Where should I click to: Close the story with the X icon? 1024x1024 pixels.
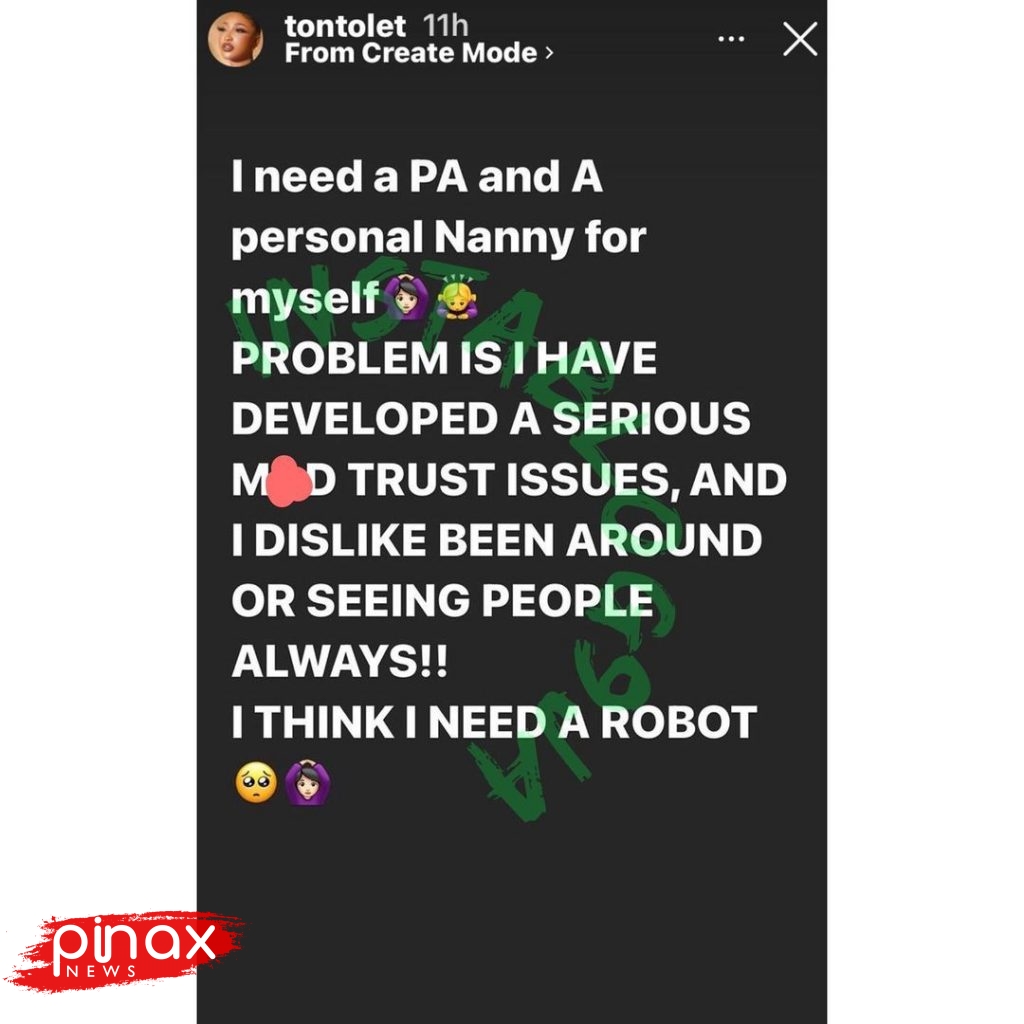coord(800,39)
